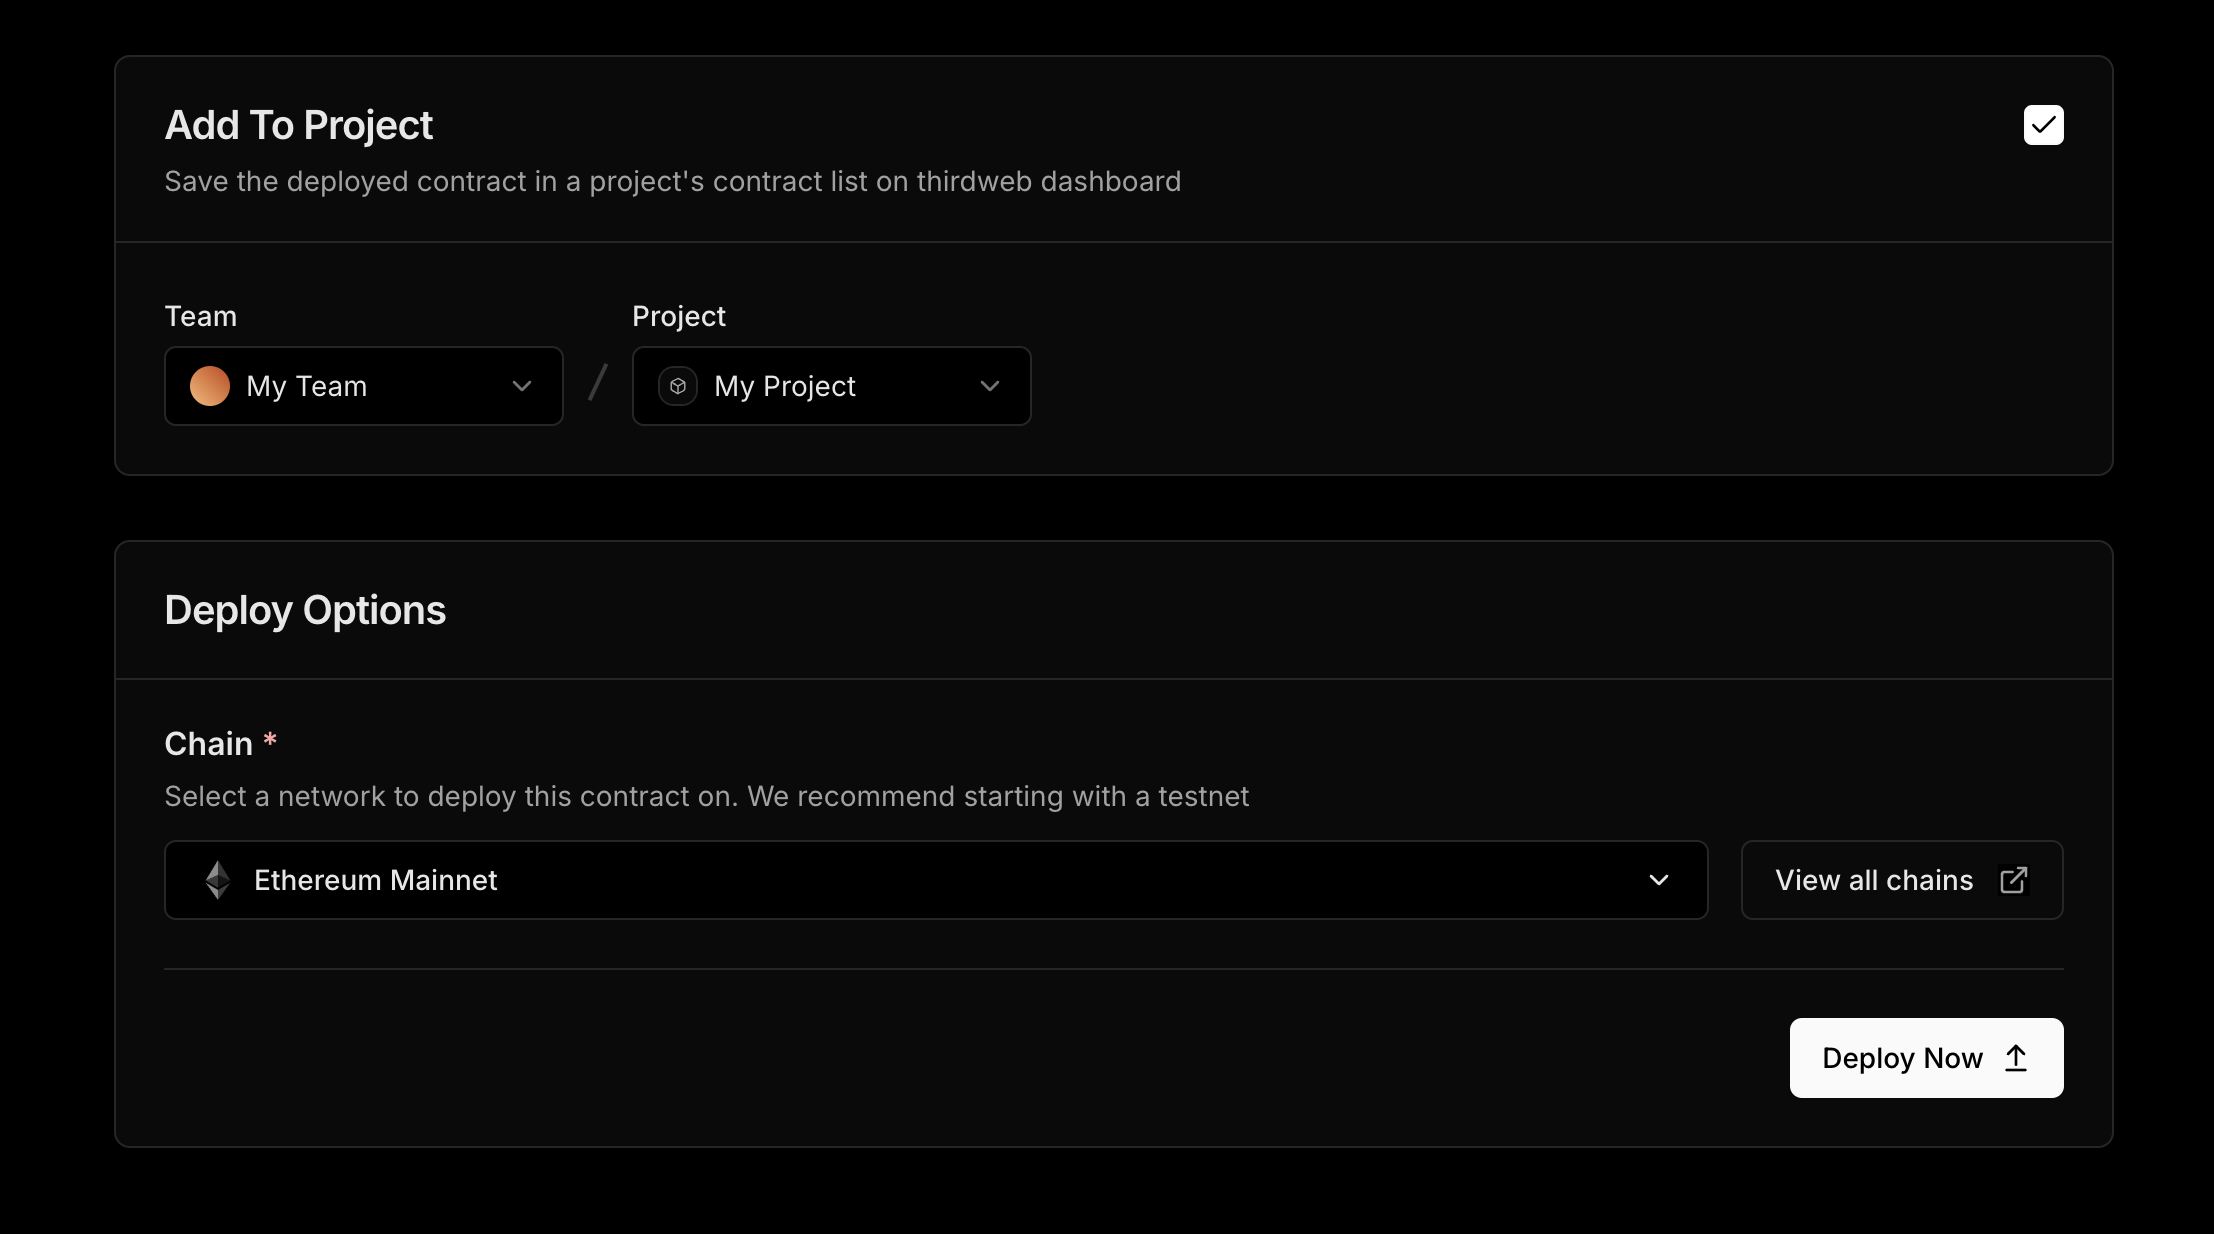Click the Team field label
The width and height of the screenshot is (2214, 1234).
click(x=200, y=316)
